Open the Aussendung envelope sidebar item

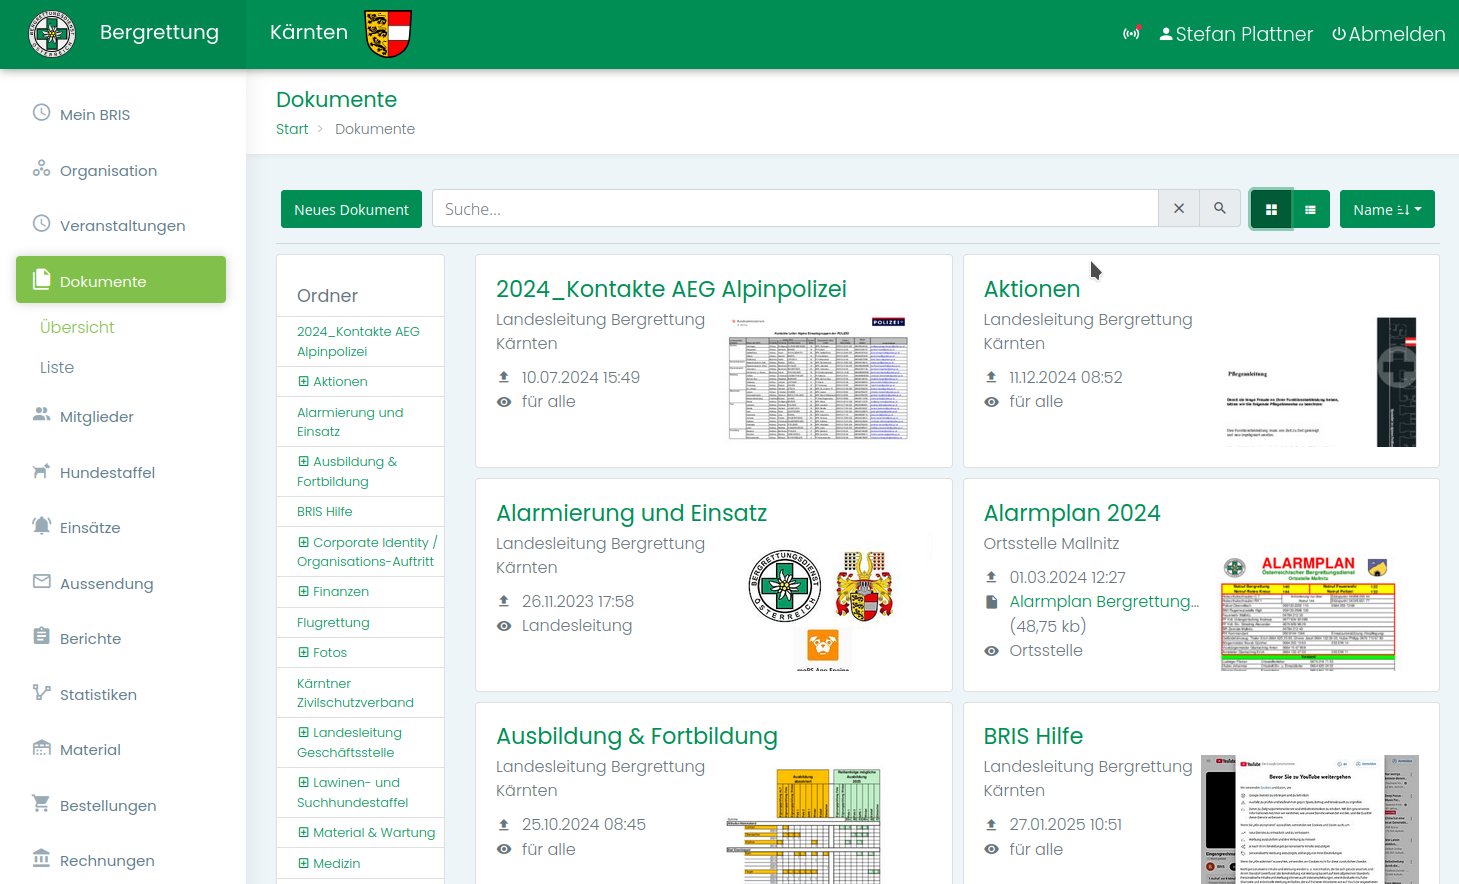pyautogui.click(x=106, y=584)
